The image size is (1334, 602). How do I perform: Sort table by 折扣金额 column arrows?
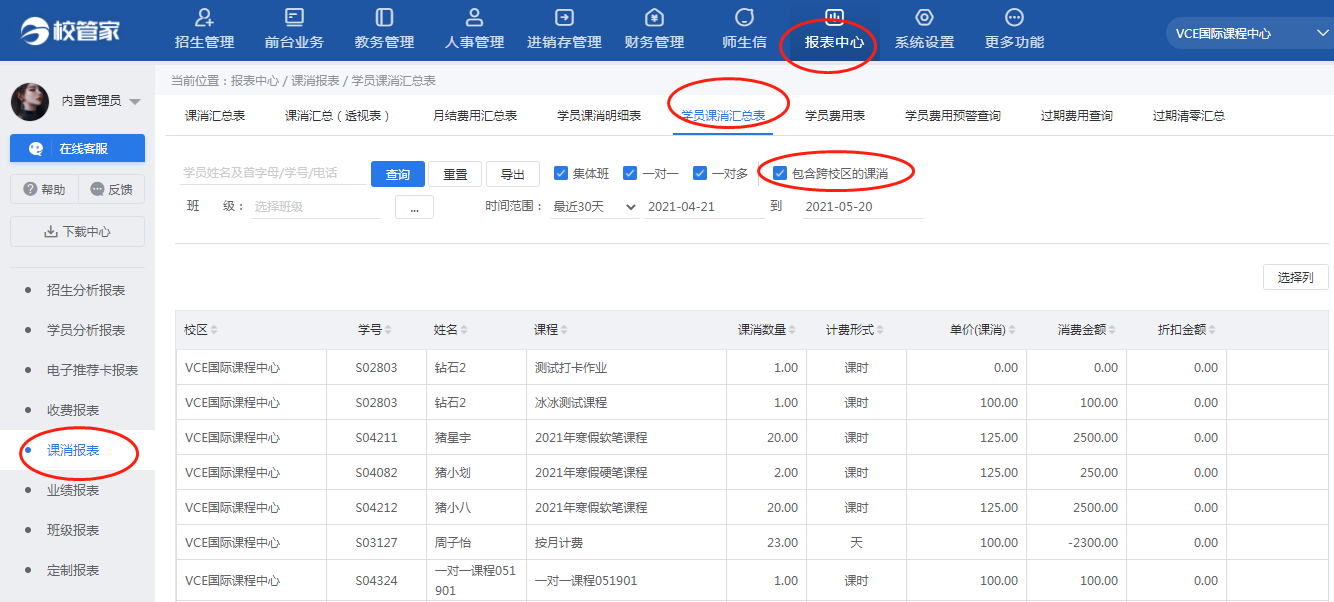1212,330
